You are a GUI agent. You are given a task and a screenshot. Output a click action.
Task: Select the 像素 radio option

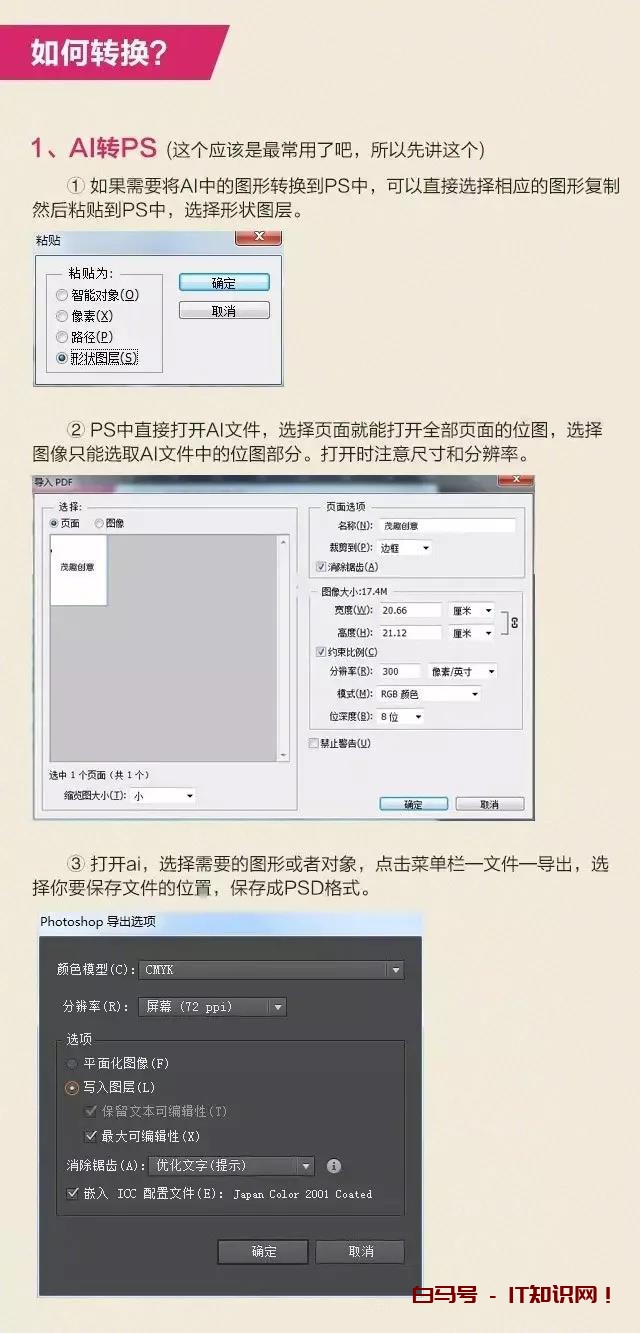coord(62,316)
